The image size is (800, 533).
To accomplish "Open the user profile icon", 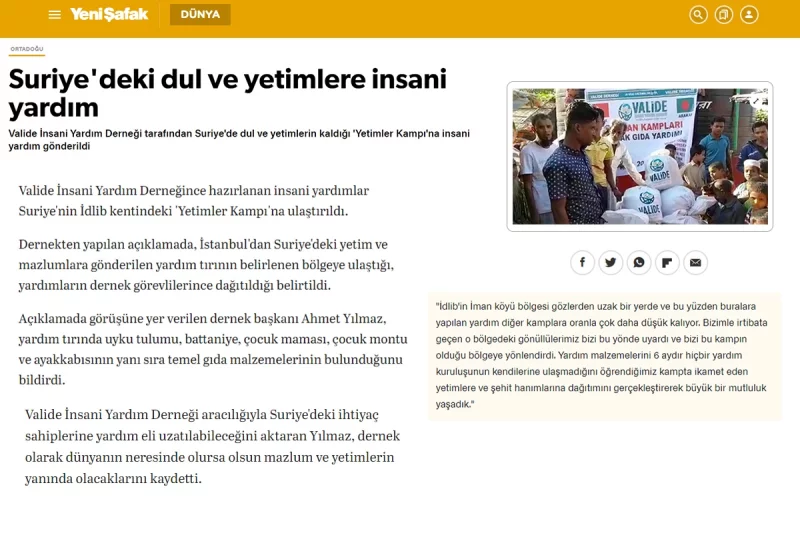I will point(749,15).
